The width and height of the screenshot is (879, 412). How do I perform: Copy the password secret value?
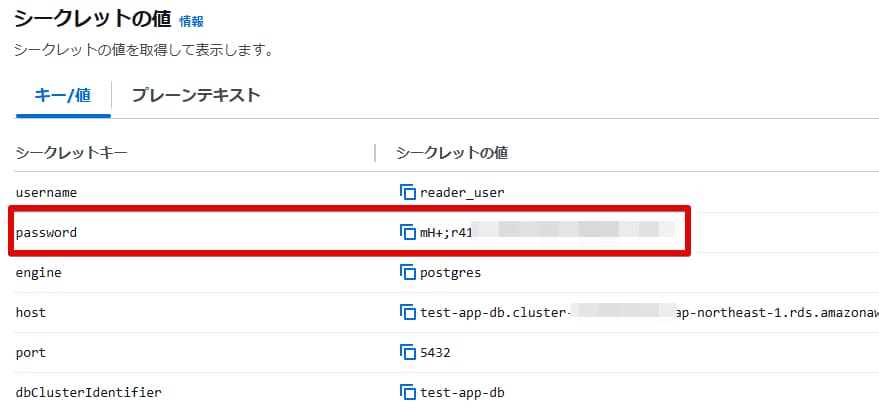click(407, 232)
